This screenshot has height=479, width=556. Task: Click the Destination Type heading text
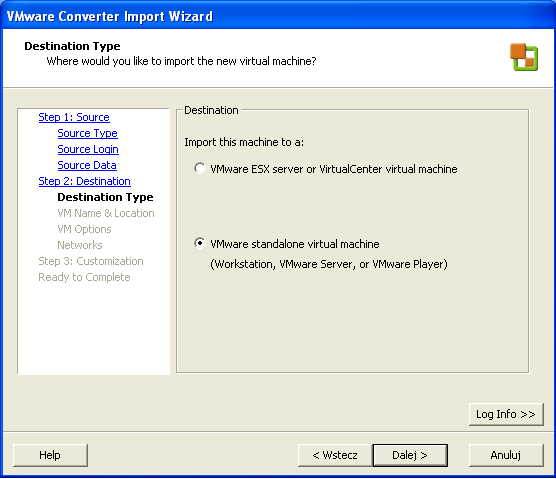click(72, 46)
